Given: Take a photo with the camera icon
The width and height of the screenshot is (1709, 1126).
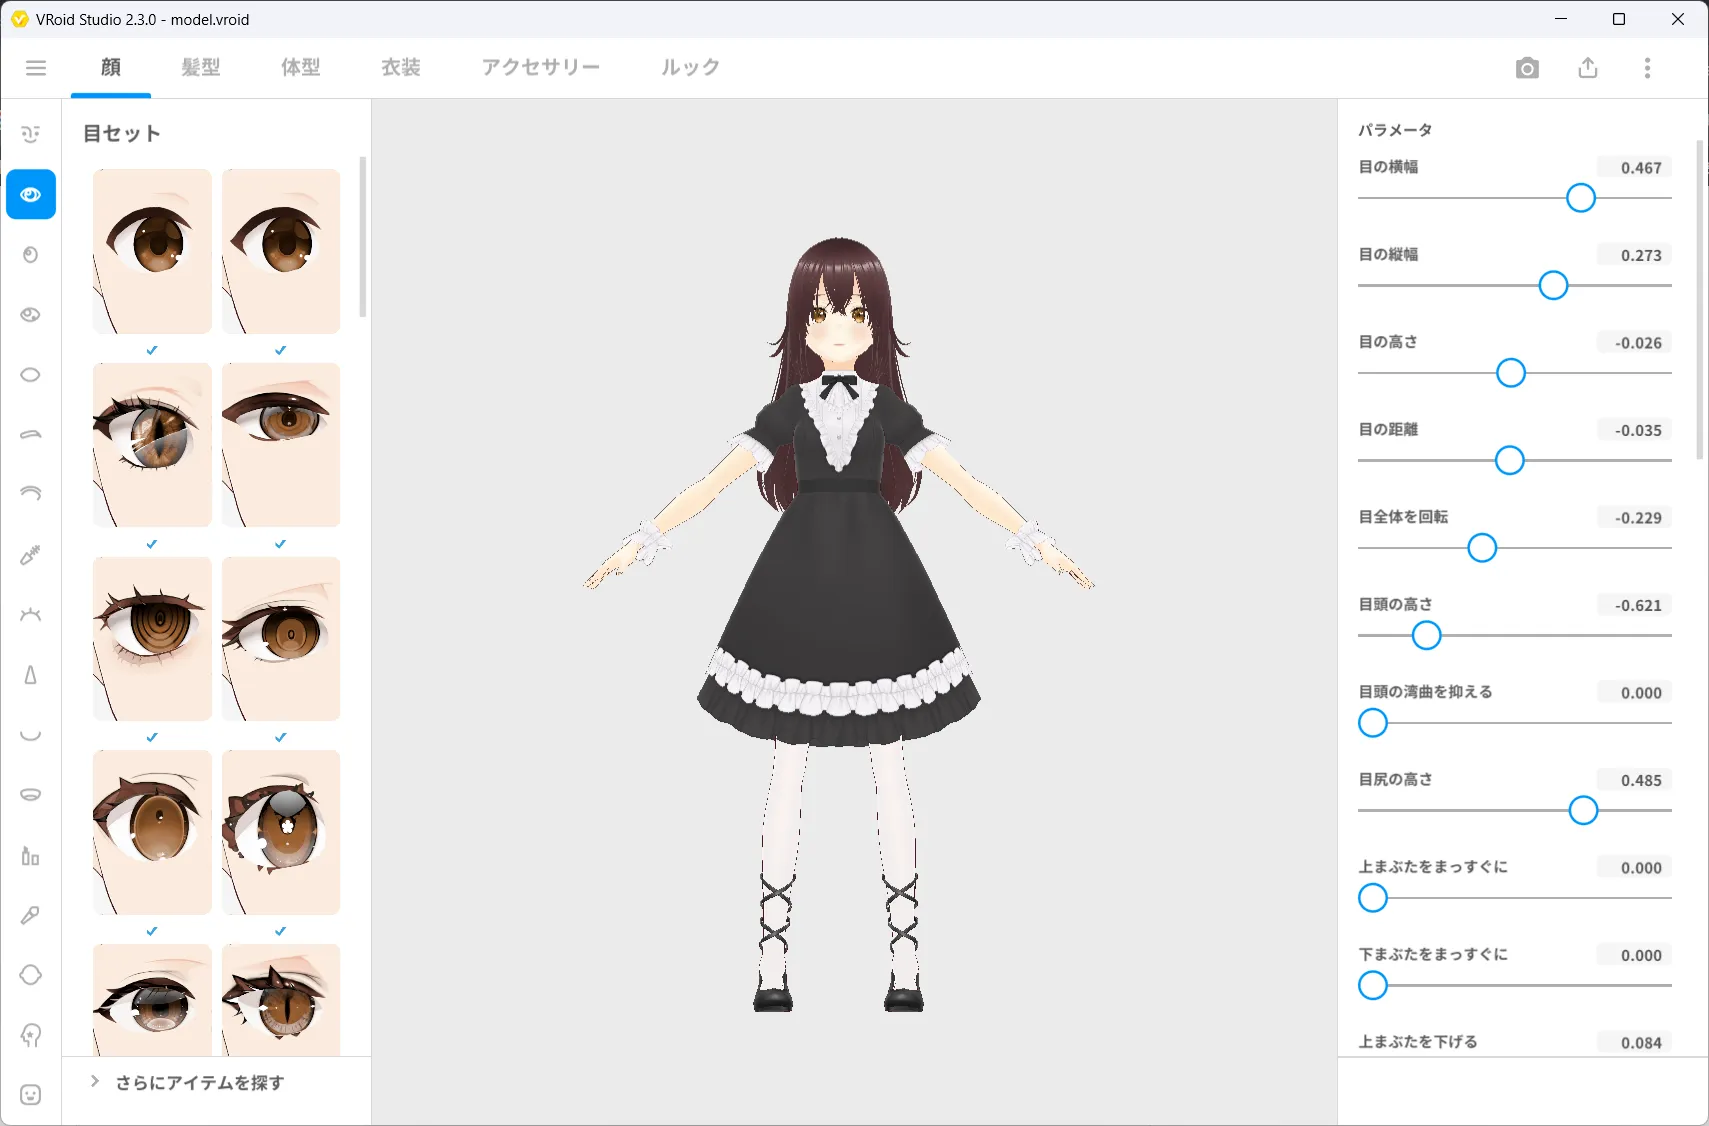Looking at the screenshot, I should pyautogui.click(x=1527, y=68).
